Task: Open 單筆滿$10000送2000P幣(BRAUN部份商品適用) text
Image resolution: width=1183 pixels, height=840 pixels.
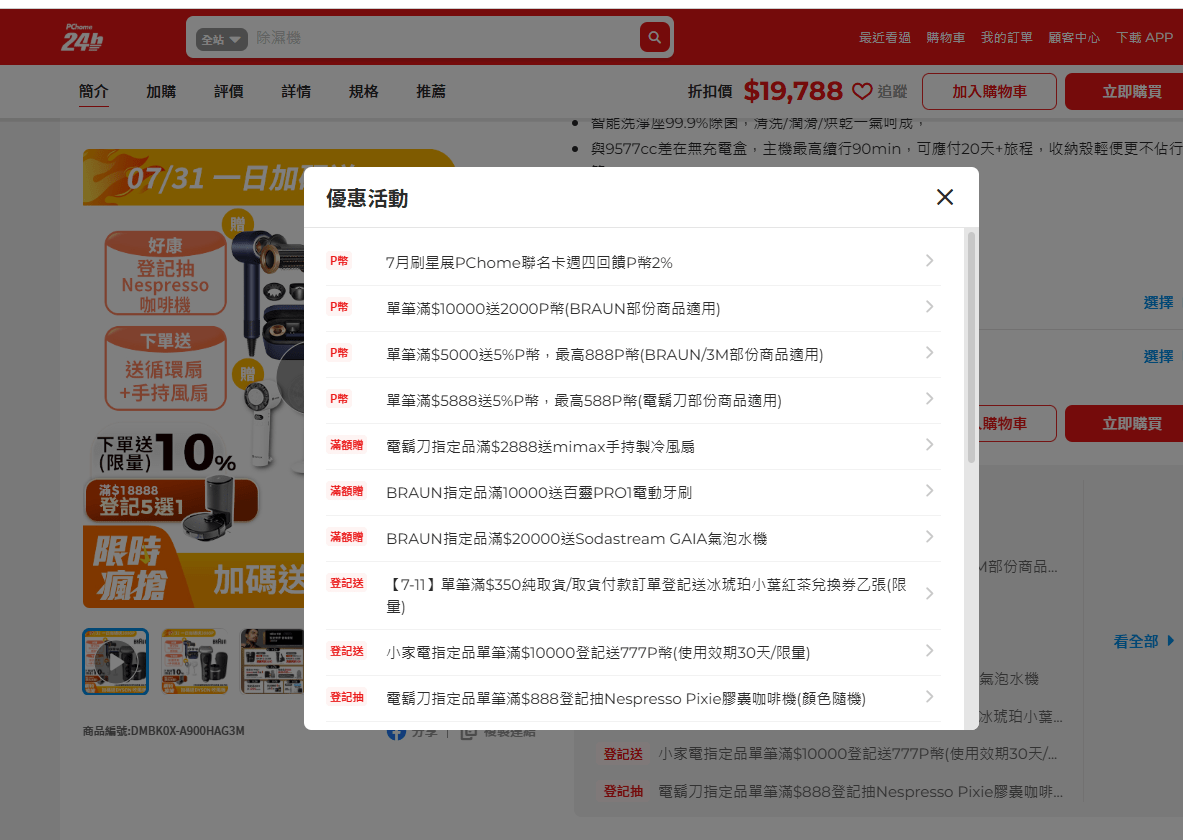Action: [x=553, y=309]
